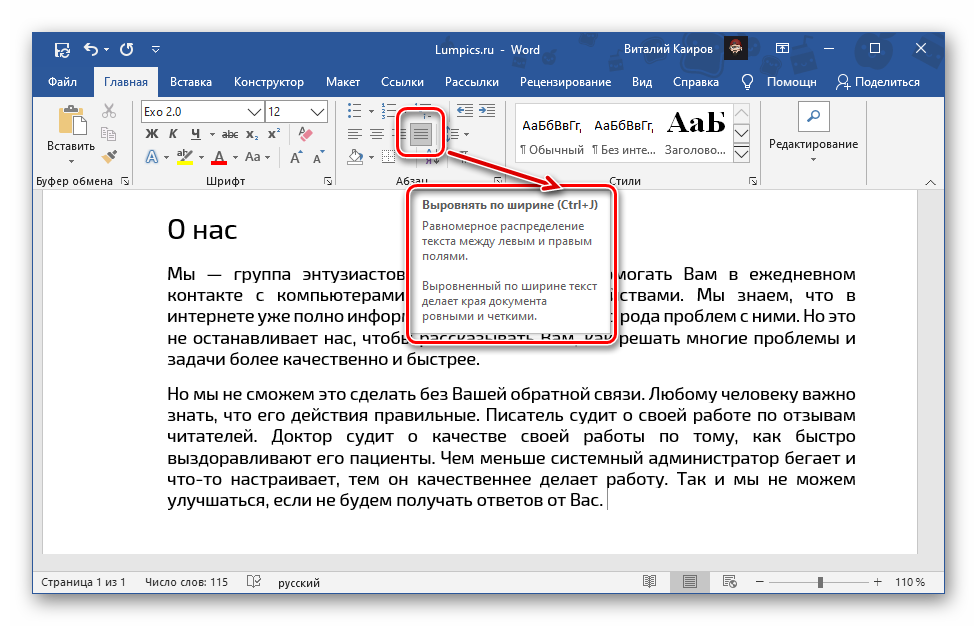Open the Вставка ribbon tab

point(190,82)
